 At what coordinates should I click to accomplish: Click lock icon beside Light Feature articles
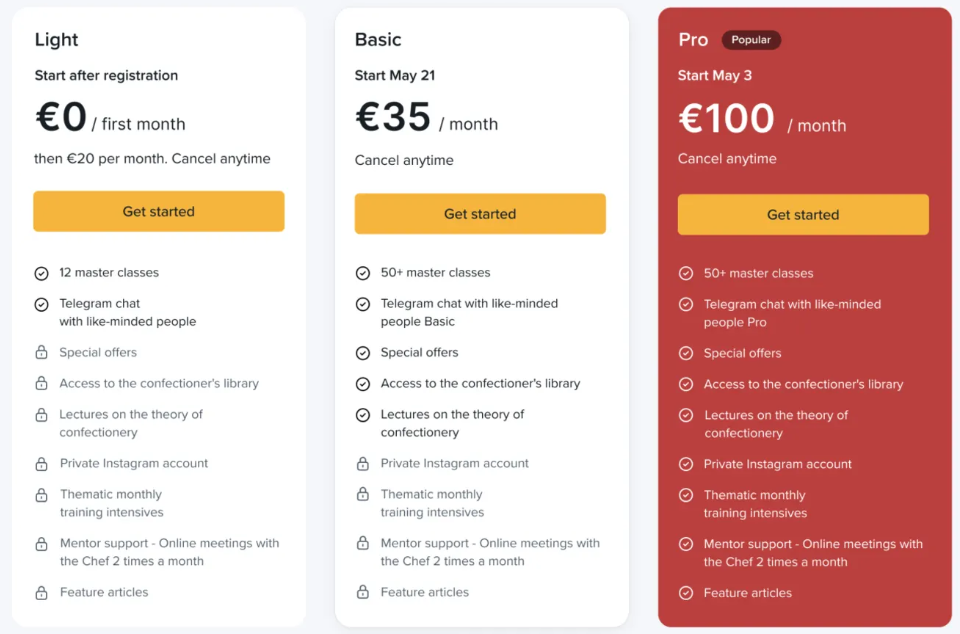41,592
